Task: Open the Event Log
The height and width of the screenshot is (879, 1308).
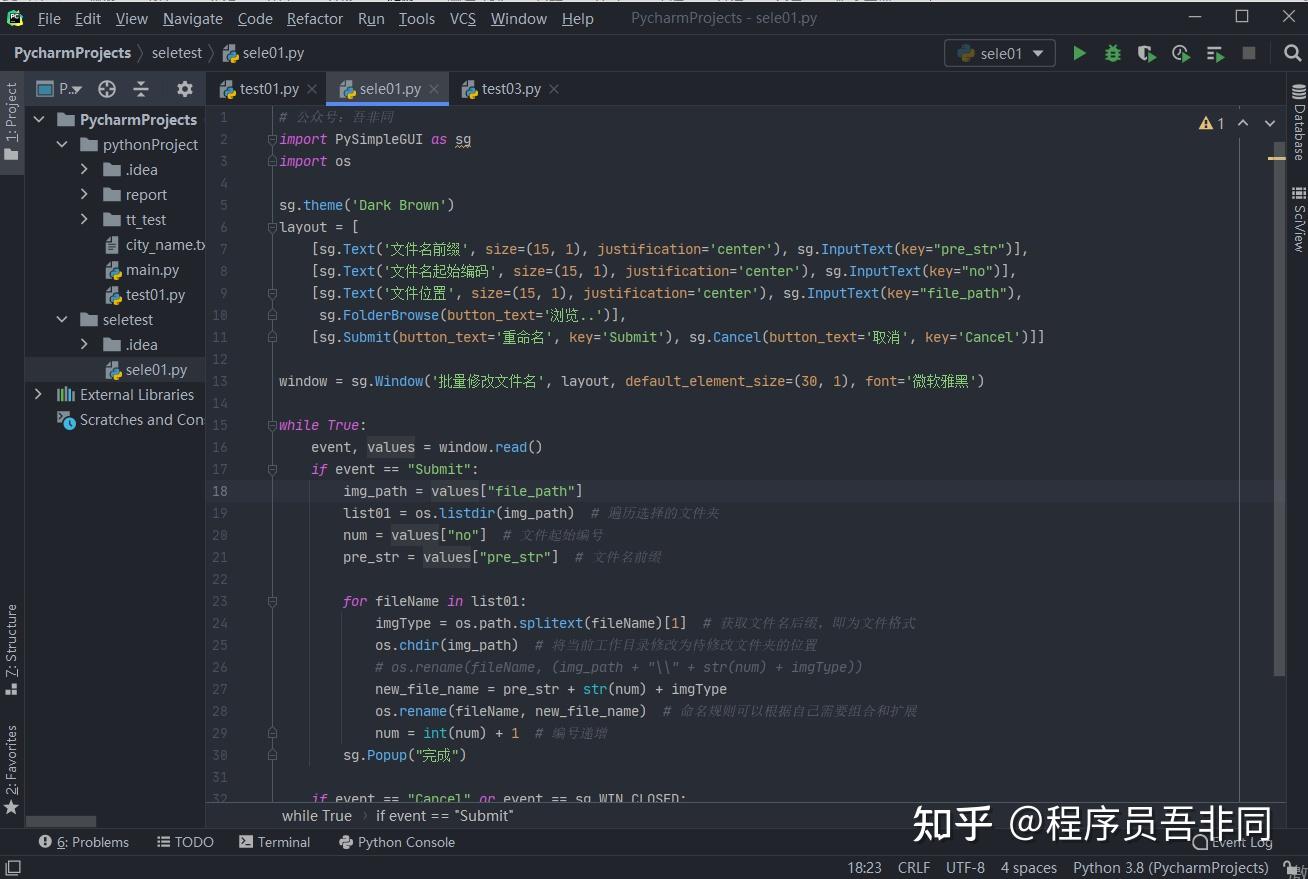Action: (1239, 842)
